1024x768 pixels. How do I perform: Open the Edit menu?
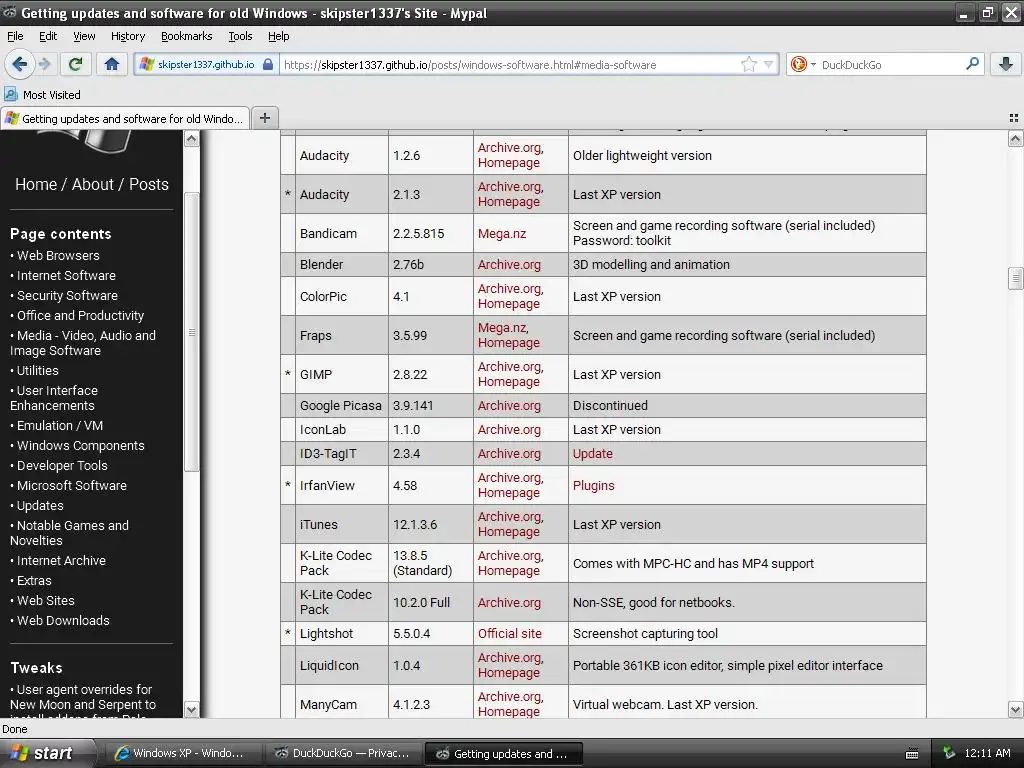[48, 36]
